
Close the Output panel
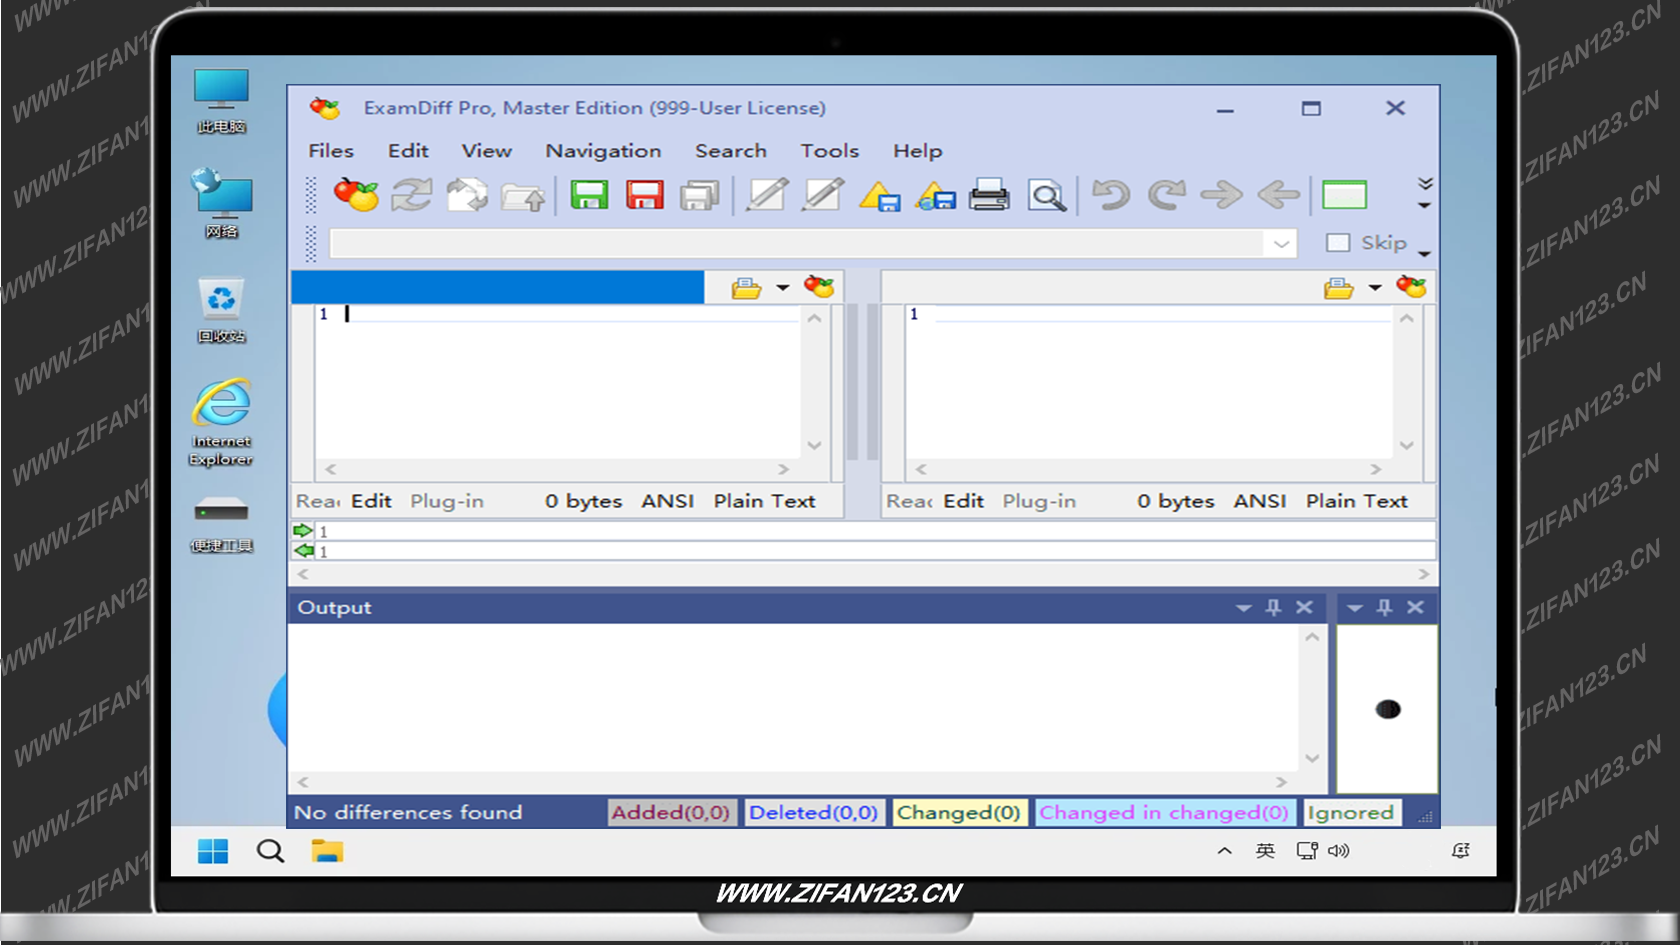click(x=1304, y=607)
